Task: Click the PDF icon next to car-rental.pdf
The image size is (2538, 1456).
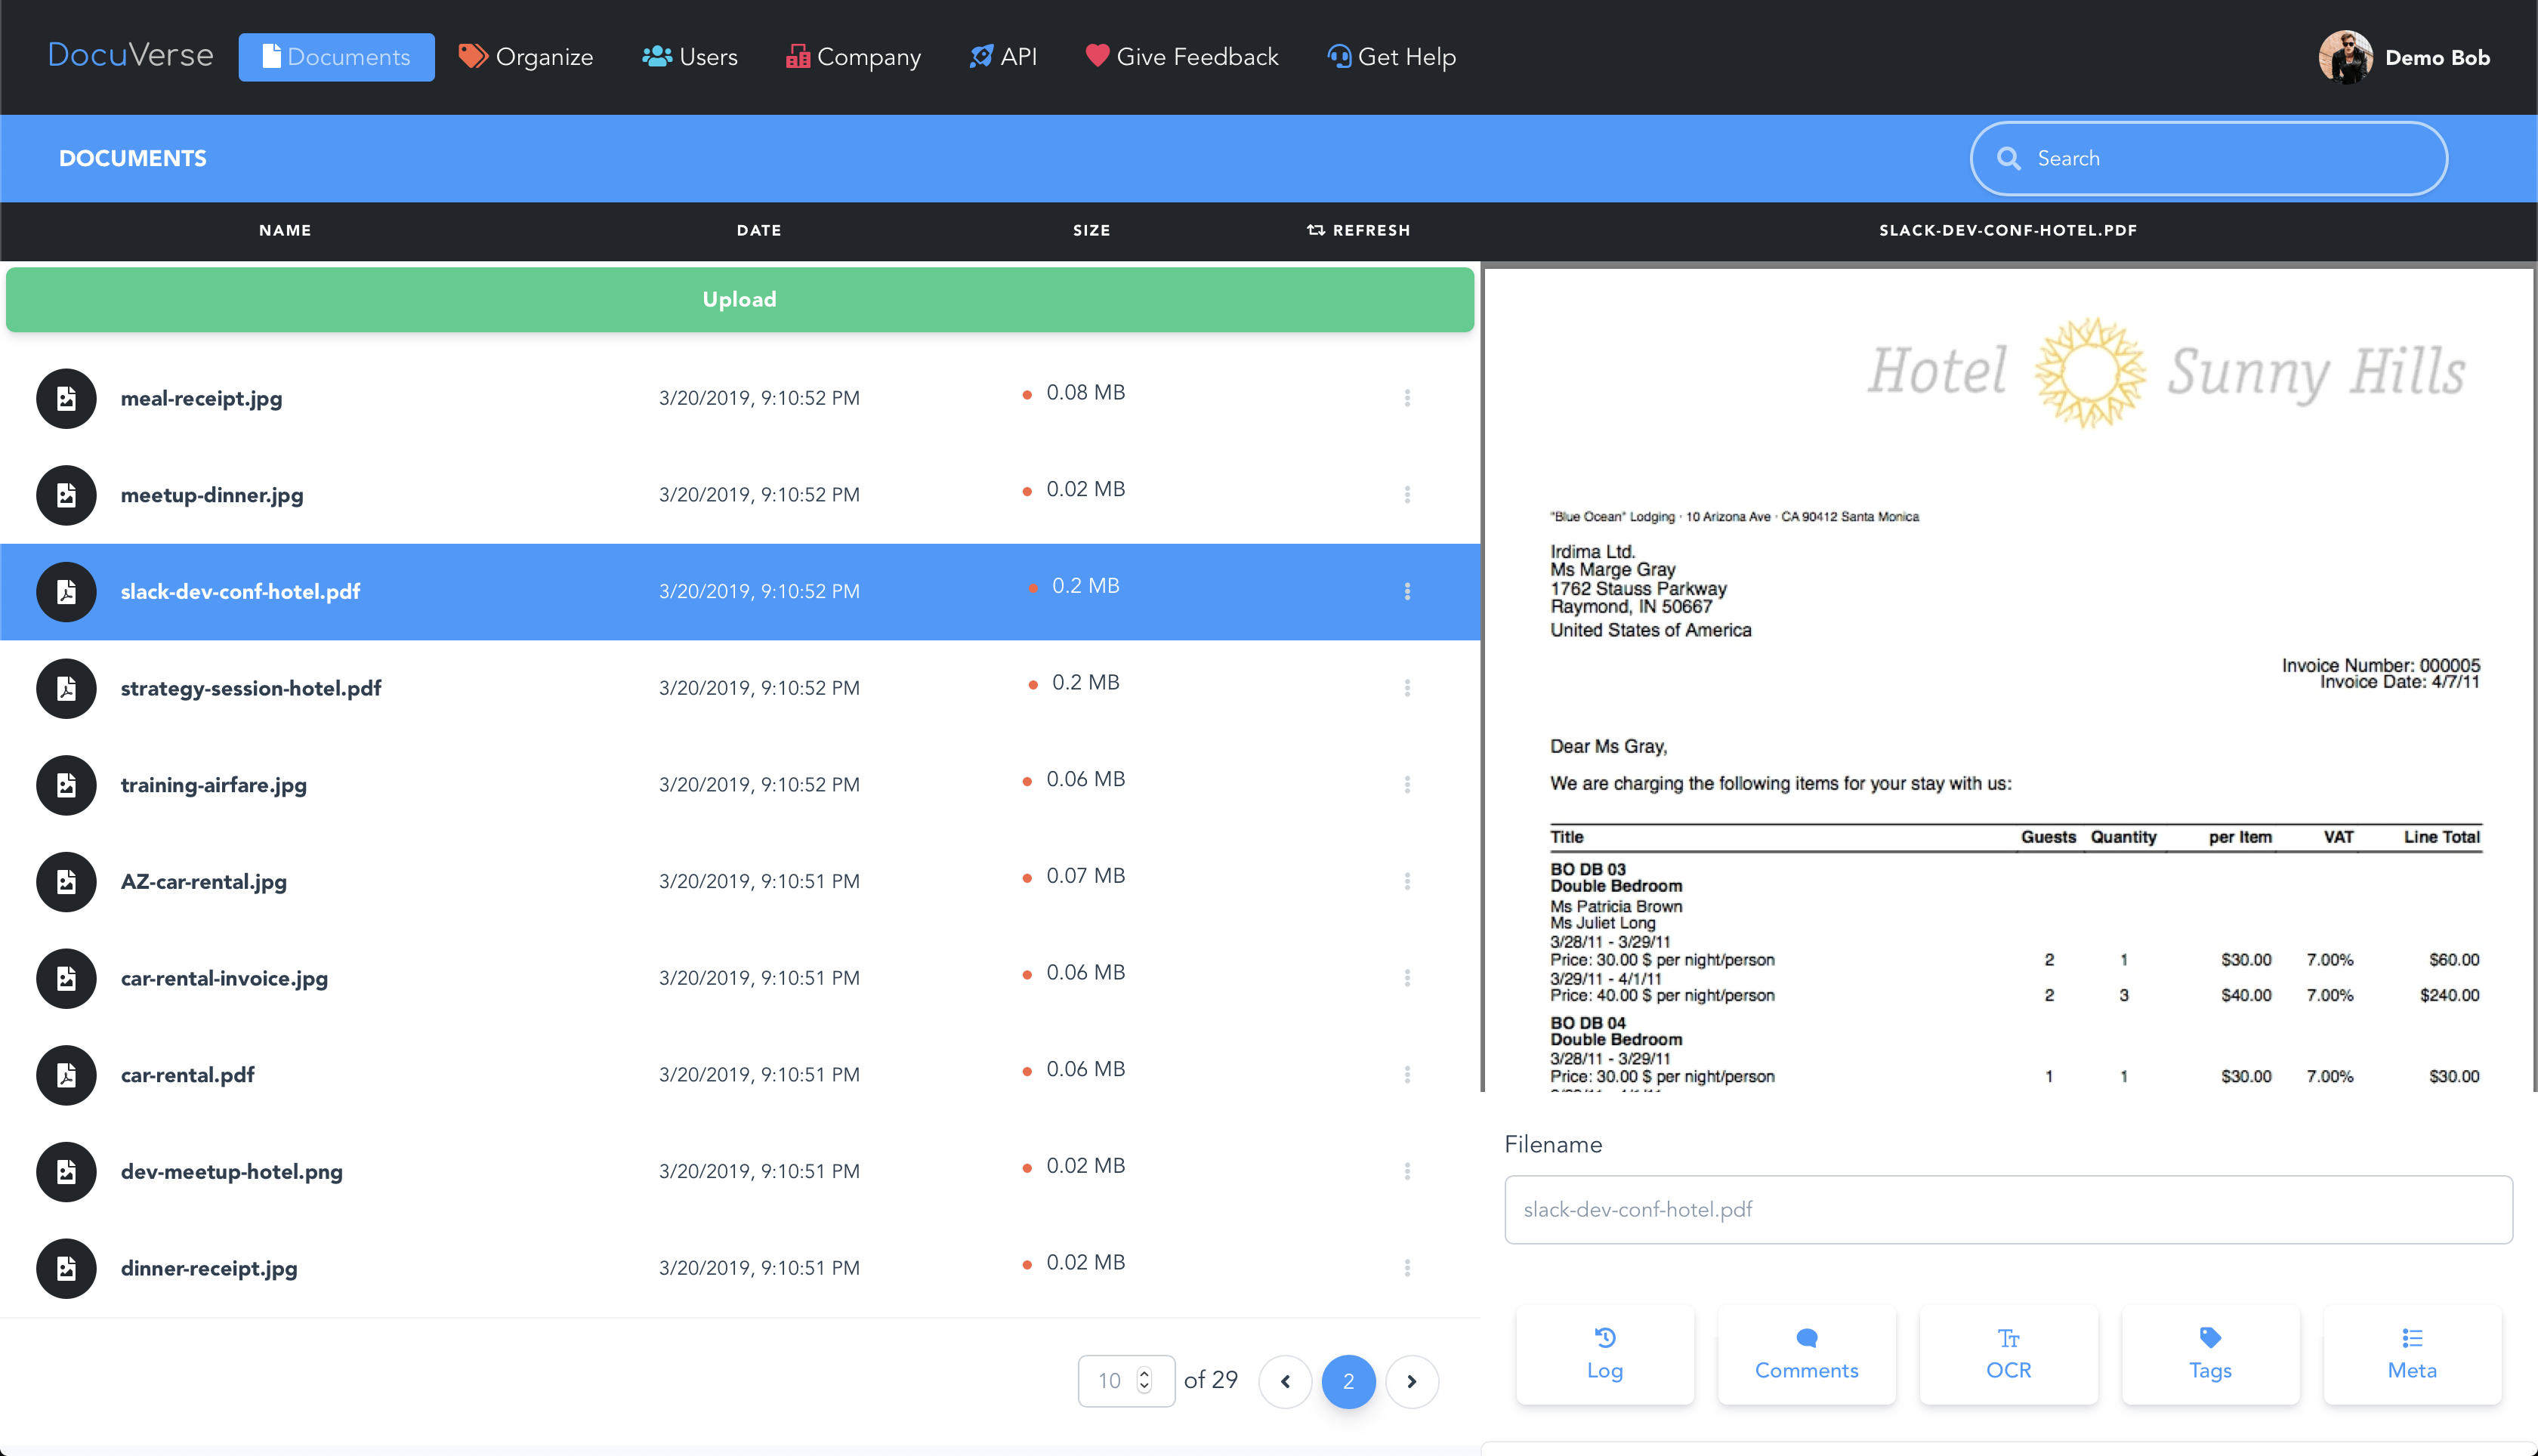Action: 66,1075
